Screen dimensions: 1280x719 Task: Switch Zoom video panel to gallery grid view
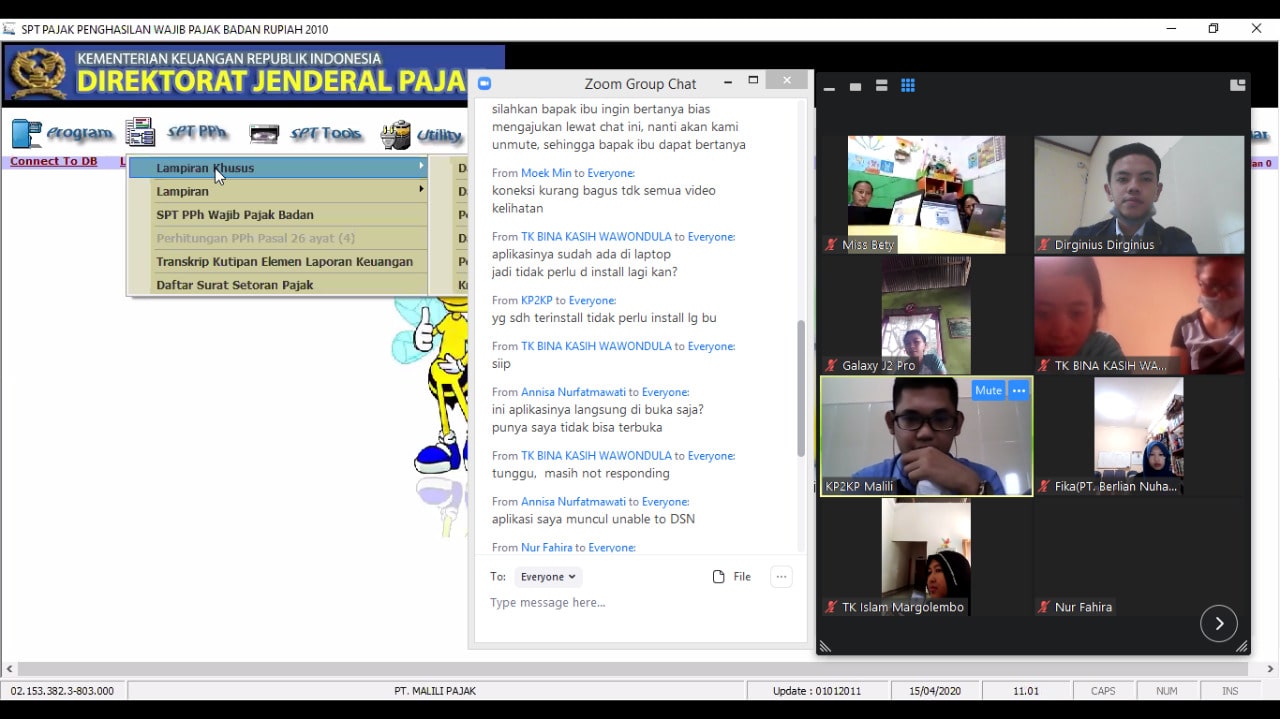pyautogui.click(x=908, y=86)
